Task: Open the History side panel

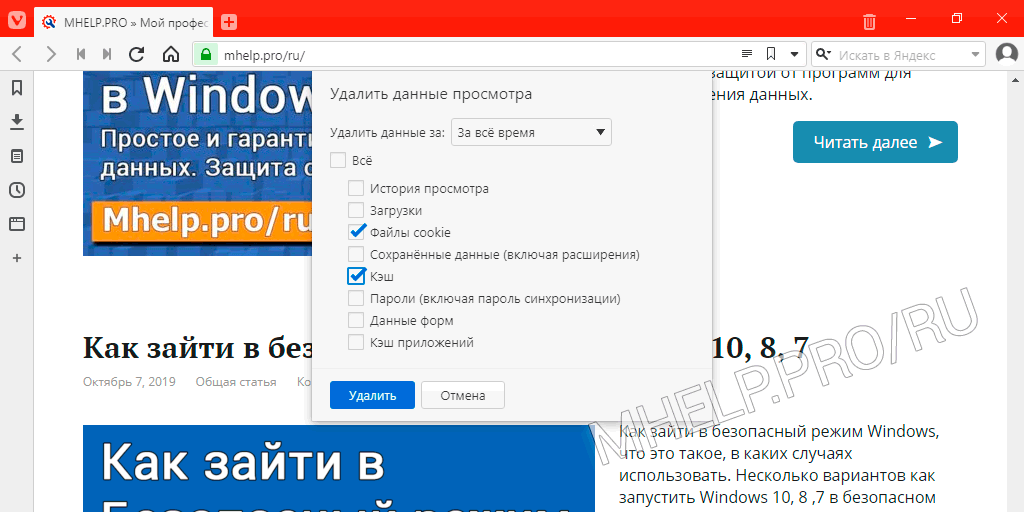Action: point(17,190)
